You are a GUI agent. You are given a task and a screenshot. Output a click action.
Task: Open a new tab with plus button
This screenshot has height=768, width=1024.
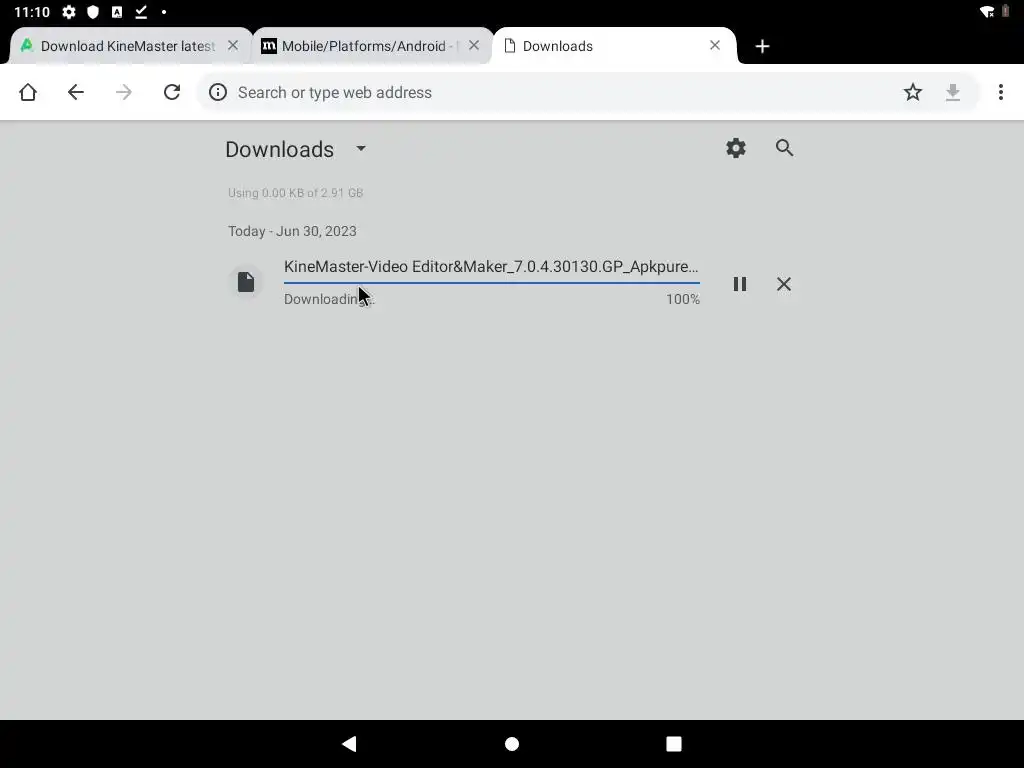point(762,46)
